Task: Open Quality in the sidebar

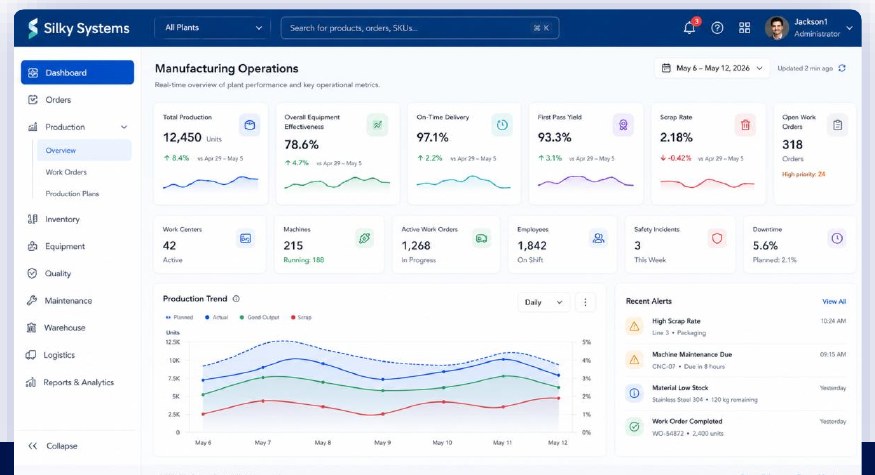Action: pyautogui.click(x=78, y=274)
